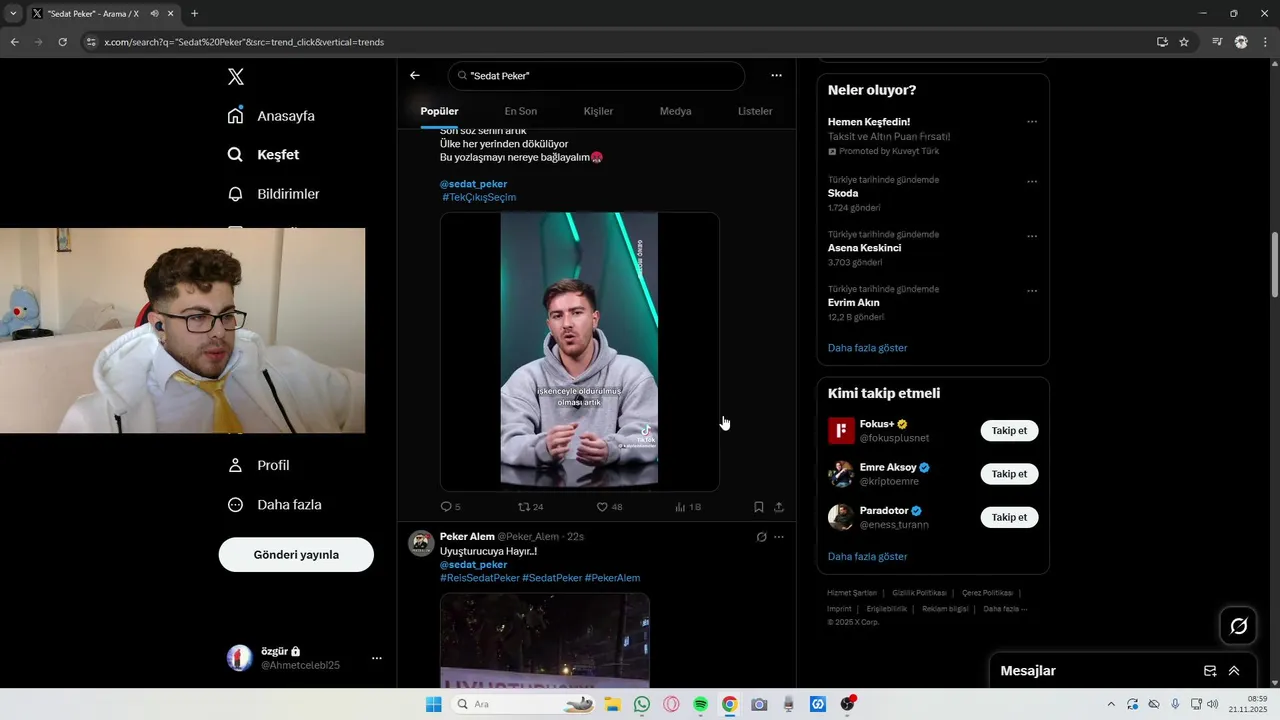Open Windows Start menu
The height and width of the screenshot is (720, 1280).
[433, 704]
